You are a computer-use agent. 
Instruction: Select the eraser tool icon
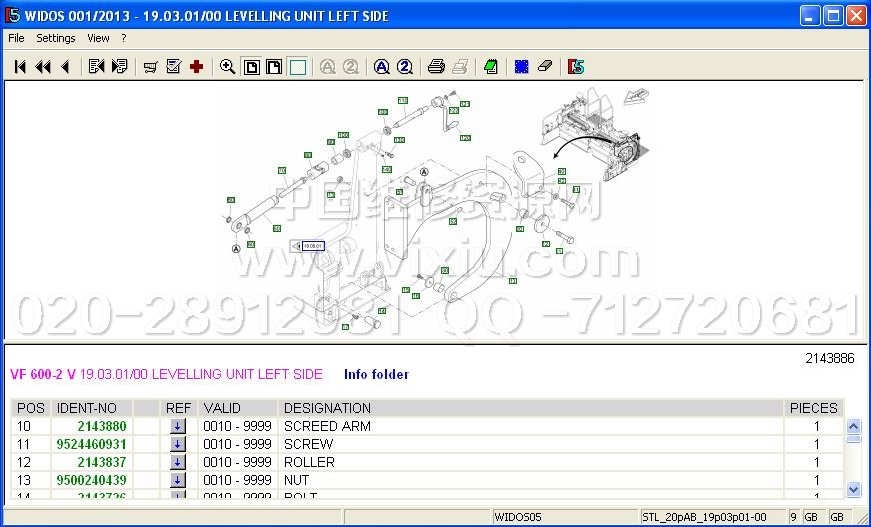coord(544,67)
